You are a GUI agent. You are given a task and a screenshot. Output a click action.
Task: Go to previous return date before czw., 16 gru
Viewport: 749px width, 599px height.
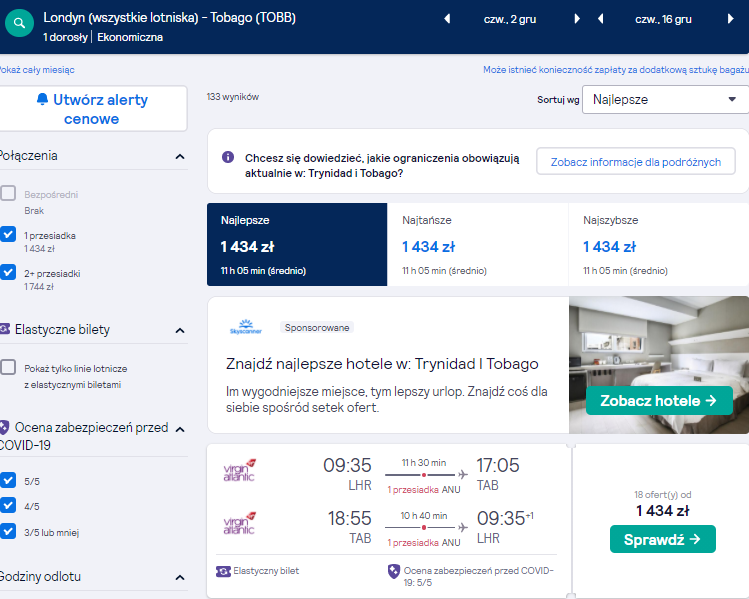point(600,19)
